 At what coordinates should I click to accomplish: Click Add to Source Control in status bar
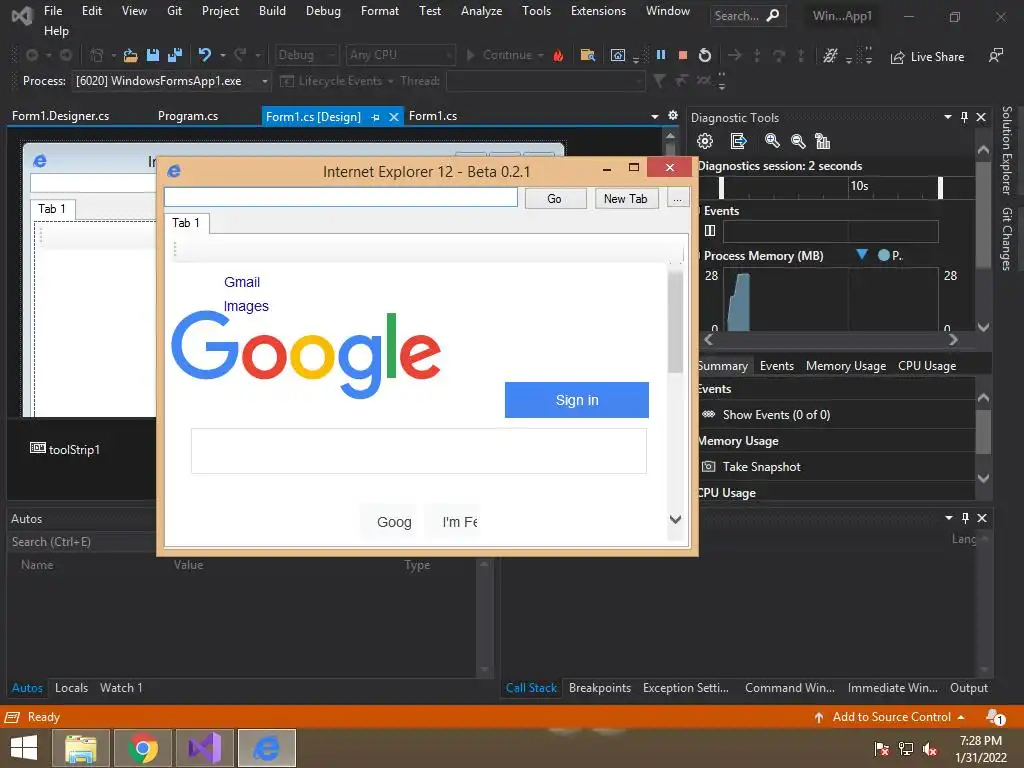[891, 717]
